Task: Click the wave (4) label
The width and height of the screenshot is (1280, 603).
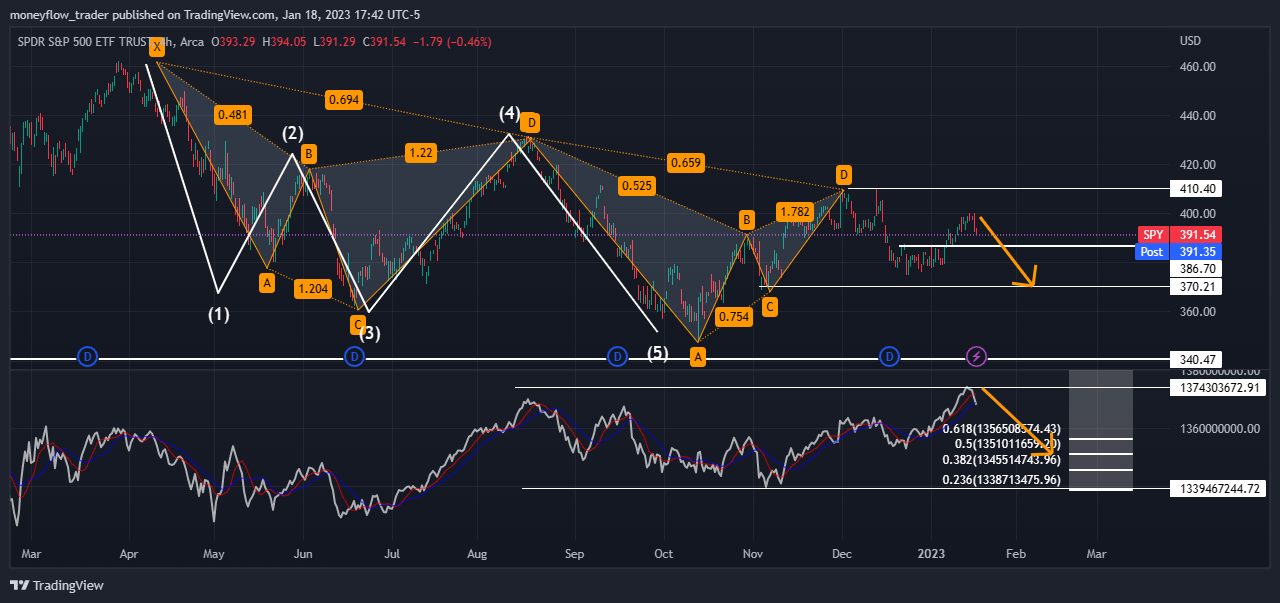Action: tap(510, 114)
